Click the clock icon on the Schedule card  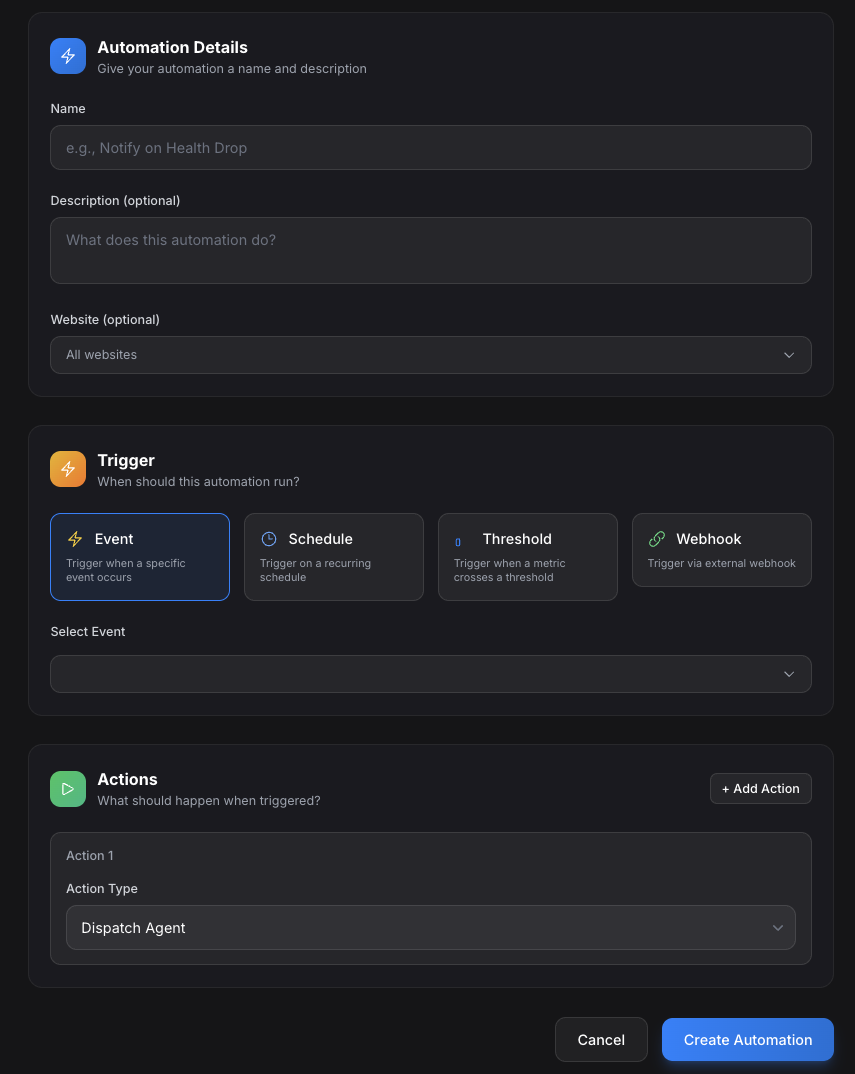tap(269, 538)
